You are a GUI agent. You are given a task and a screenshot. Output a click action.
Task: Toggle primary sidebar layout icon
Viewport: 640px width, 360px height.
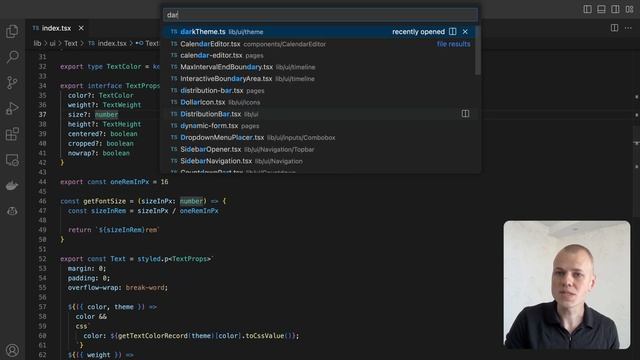pos(587,9)
